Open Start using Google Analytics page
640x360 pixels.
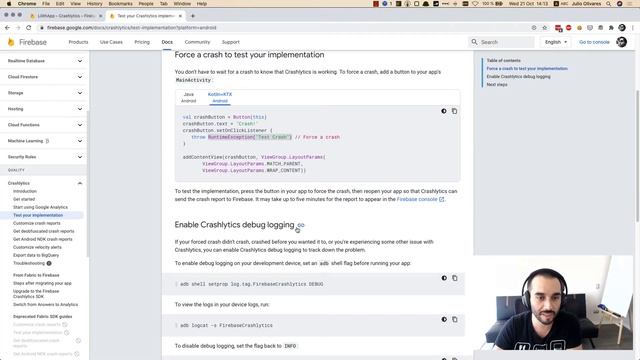click(x=40, y=207)
